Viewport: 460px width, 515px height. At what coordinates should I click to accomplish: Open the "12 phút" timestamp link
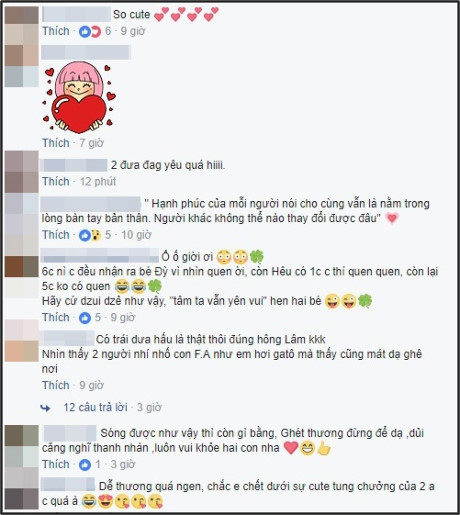click(x=98, y=182)
